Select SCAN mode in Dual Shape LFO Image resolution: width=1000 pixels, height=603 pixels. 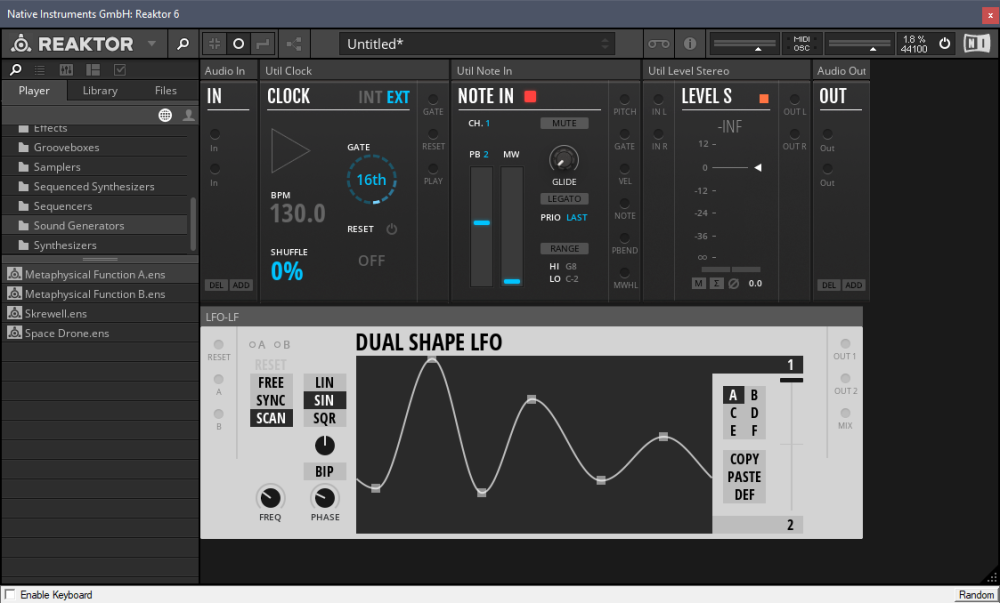271,418
